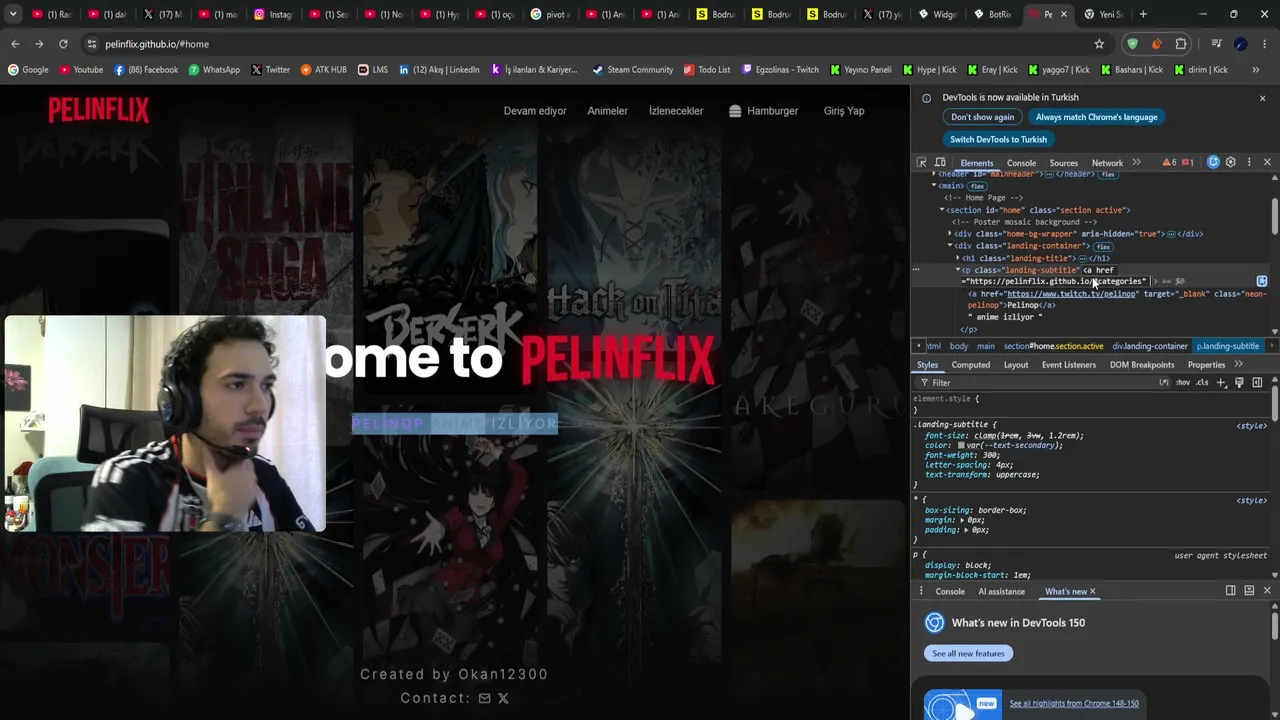Collapse the landing-container div node
The image size is (1280, 720).
coord(950,246)
